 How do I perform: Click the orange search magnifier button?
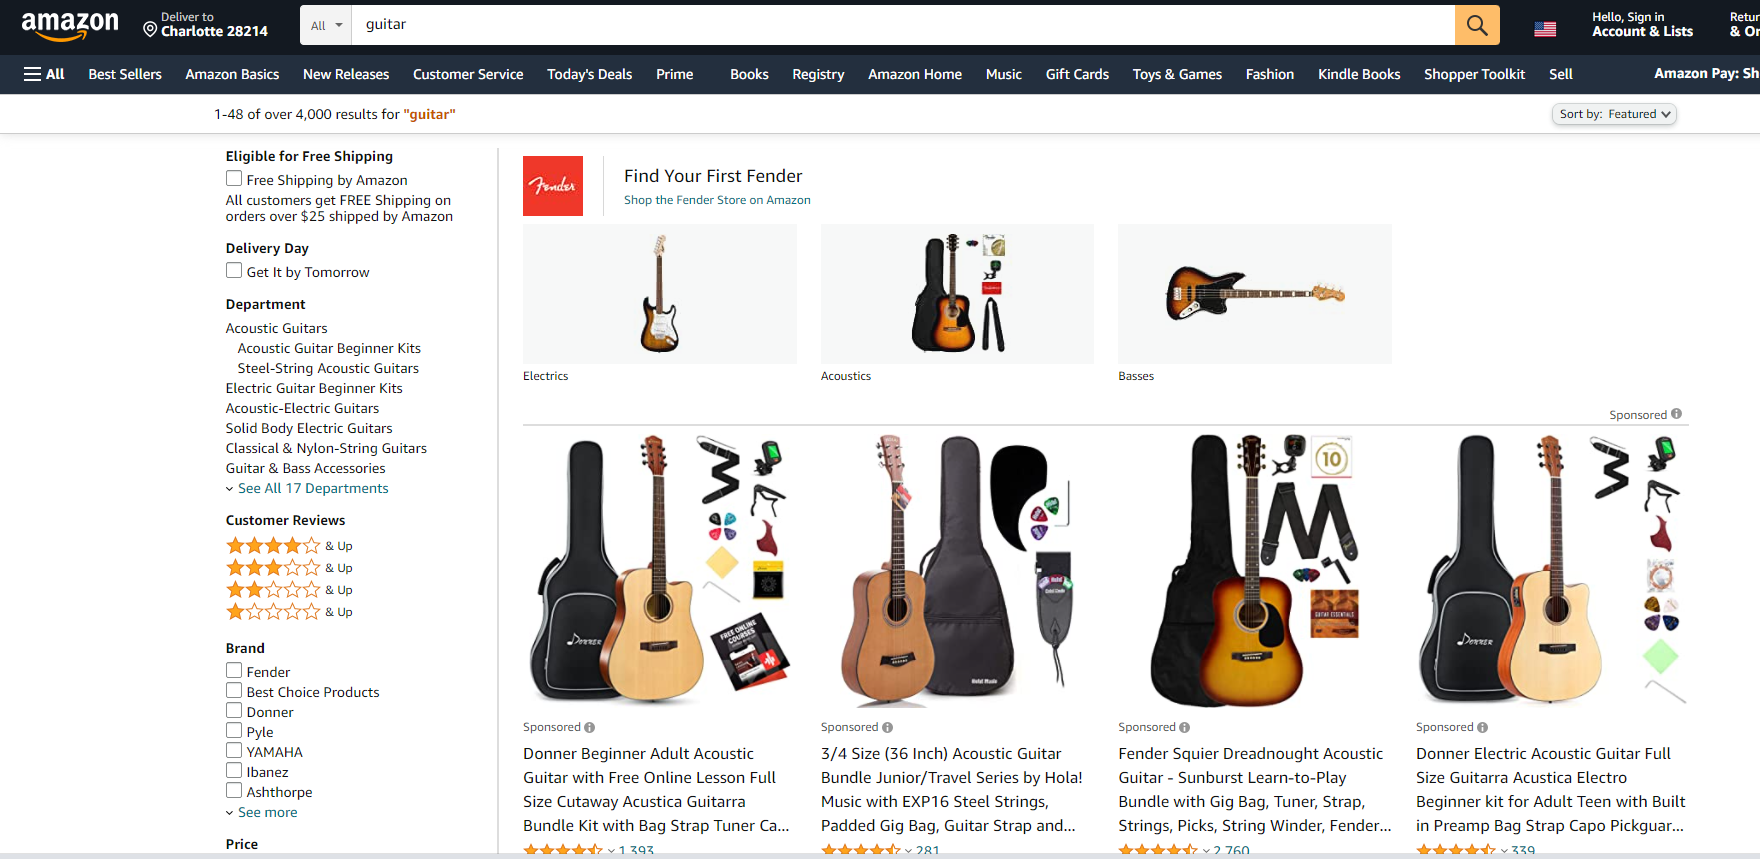point(1477,25)
